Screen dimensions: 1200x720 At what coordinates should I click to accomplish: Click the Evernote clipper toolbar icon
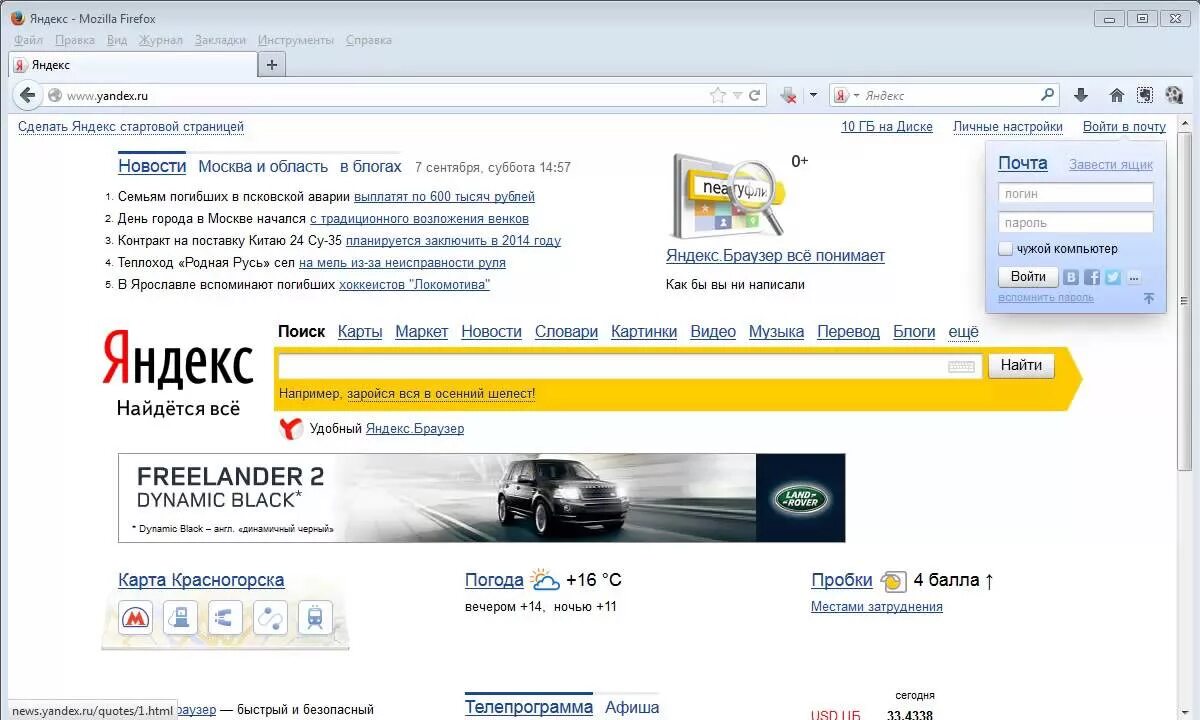click(x=1145, y=95)
